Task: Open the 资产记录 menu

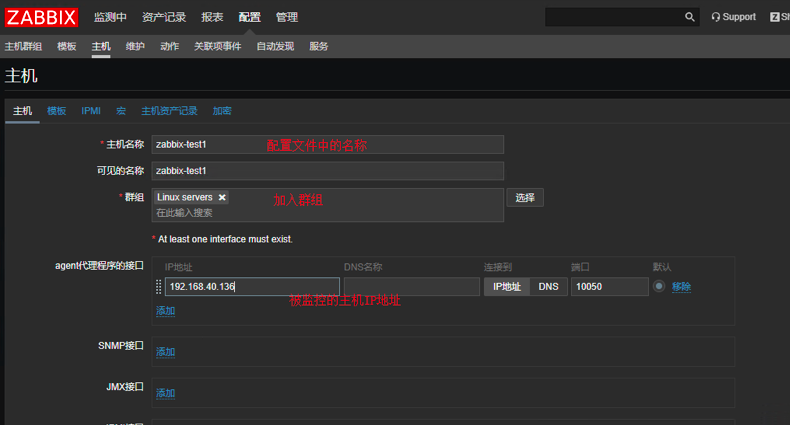Action: pyautogui.click(x=164, y=17)
